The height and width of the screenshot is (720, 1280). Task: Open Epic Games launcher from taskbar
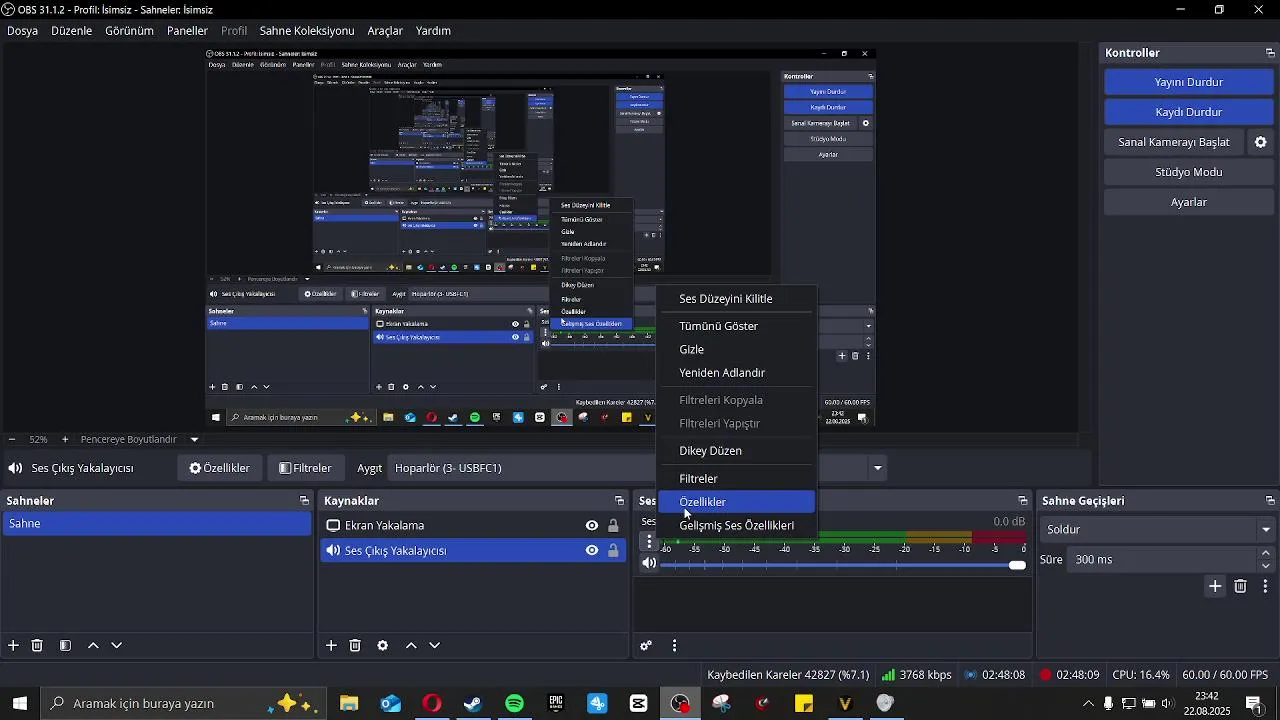[x=556, y=704]
